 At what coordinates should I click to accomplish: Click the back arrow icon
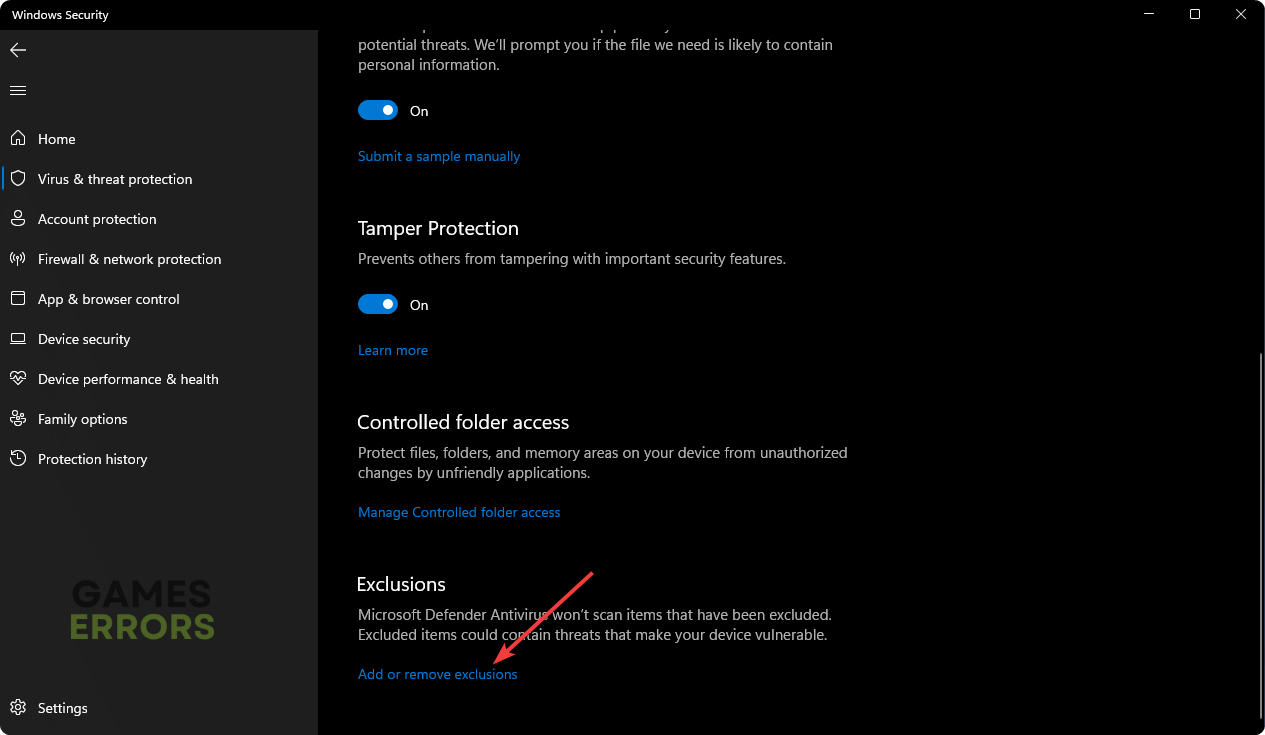tap(18, 50)
